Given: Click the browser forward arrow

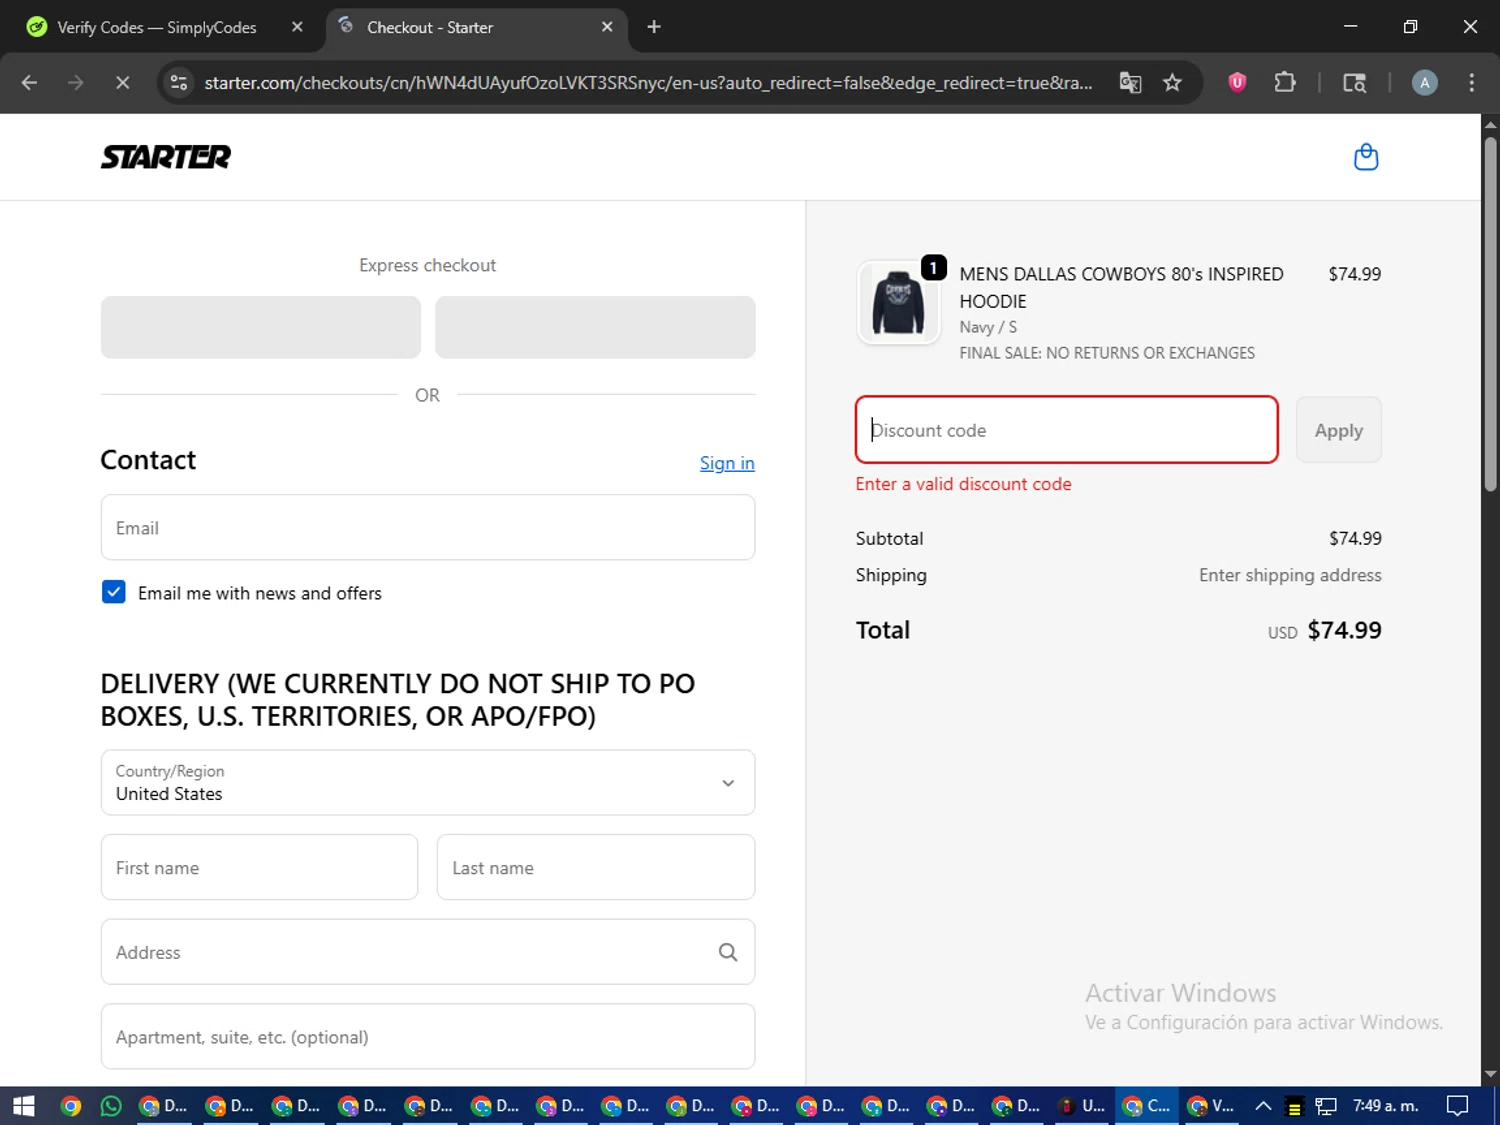Looking at the screenshot, I should pyautogui.click(x=76, y=83).
